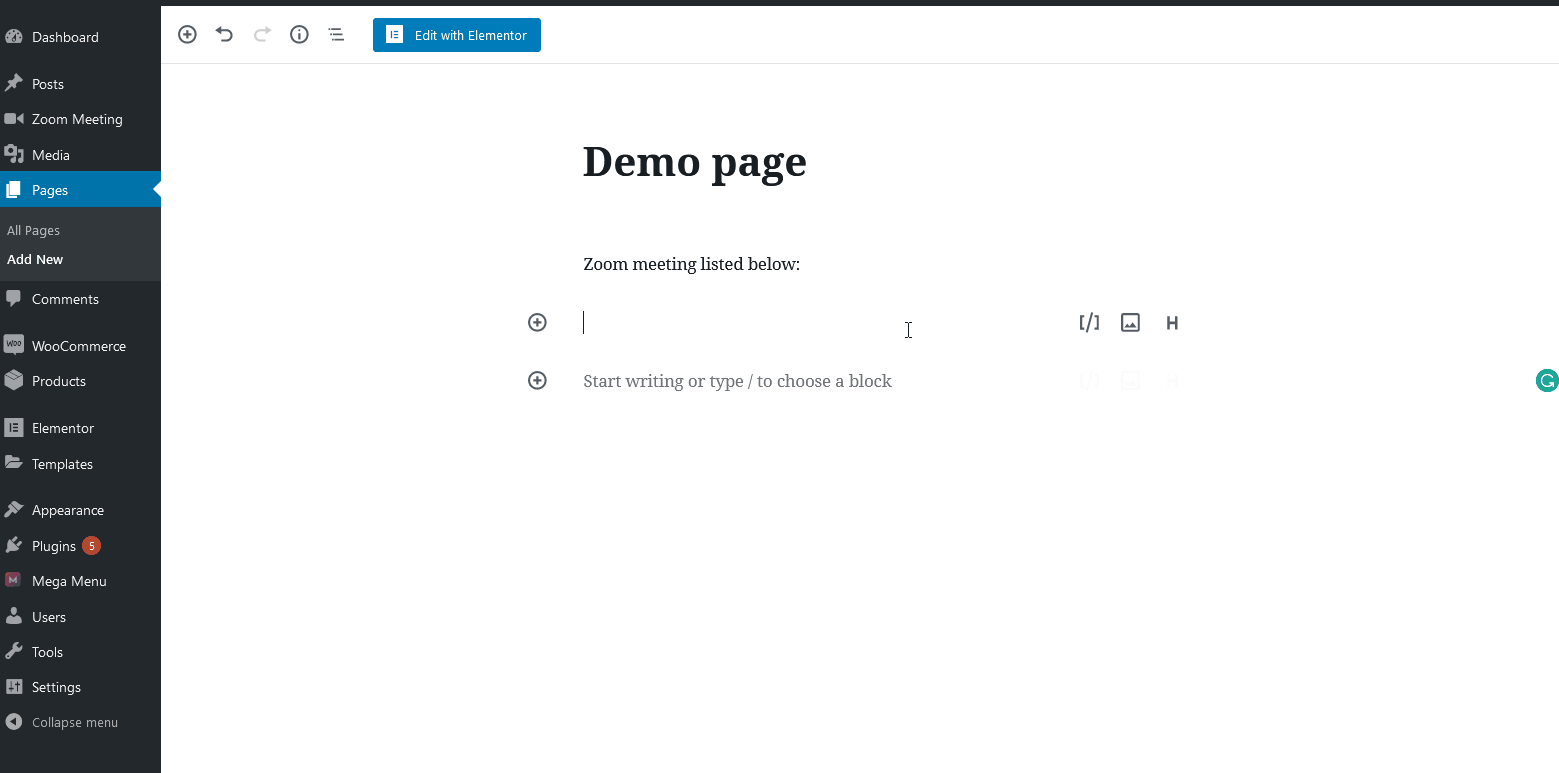Click the Edit with Elementor button
Viewport: 1559px width, 773px height.
point(456,34)
